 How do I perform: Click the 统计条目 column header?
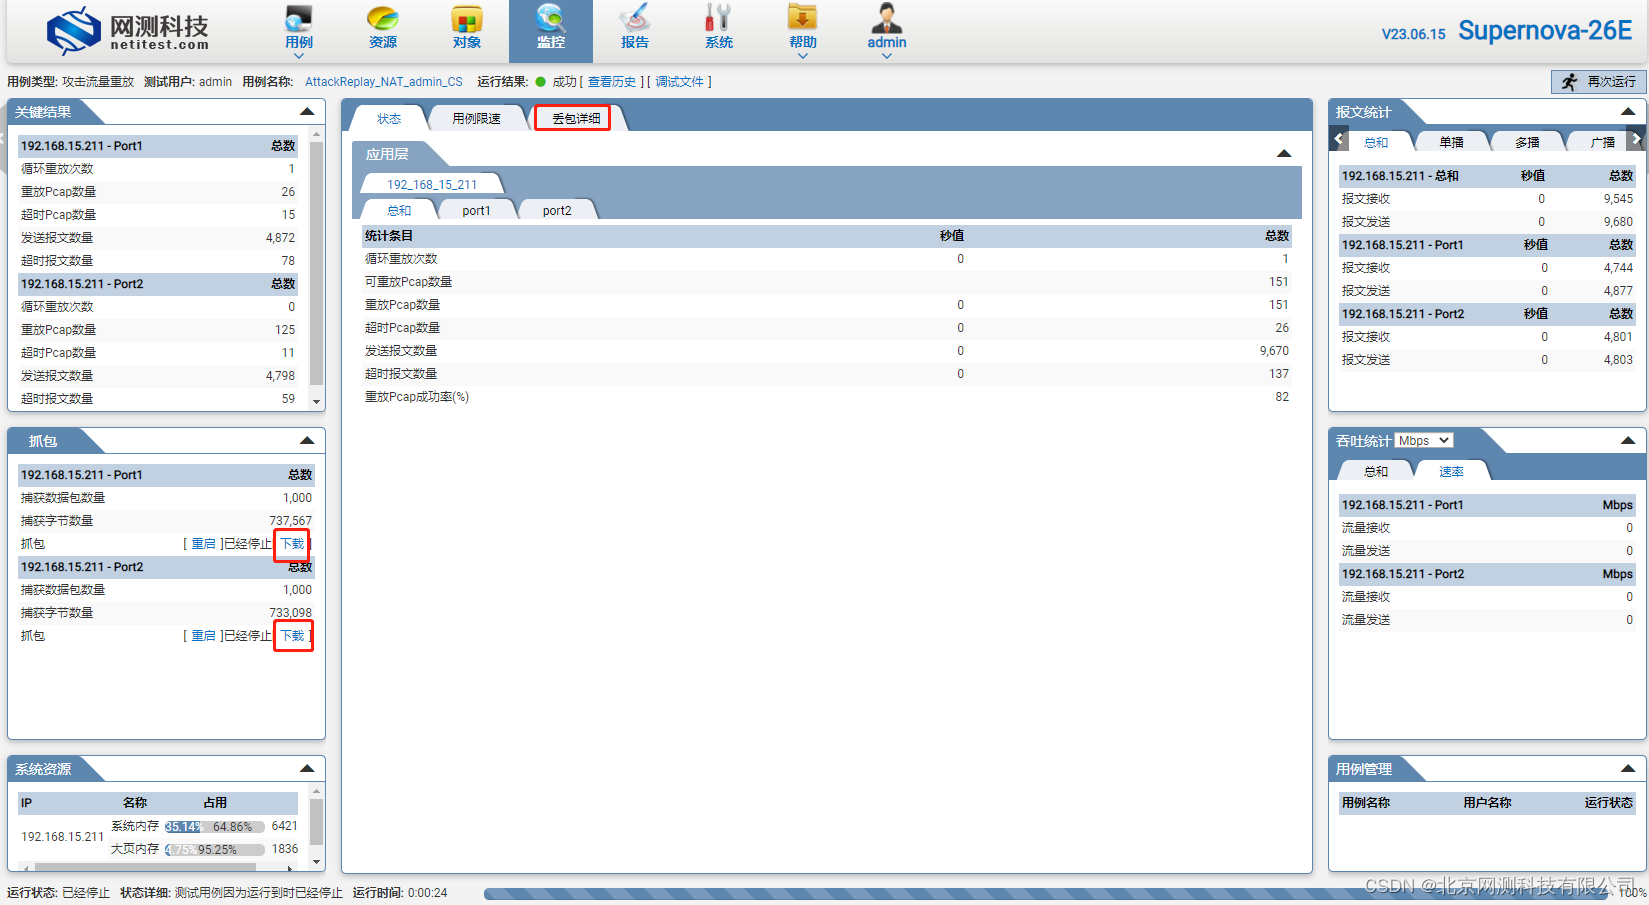(x=389, y=236)
